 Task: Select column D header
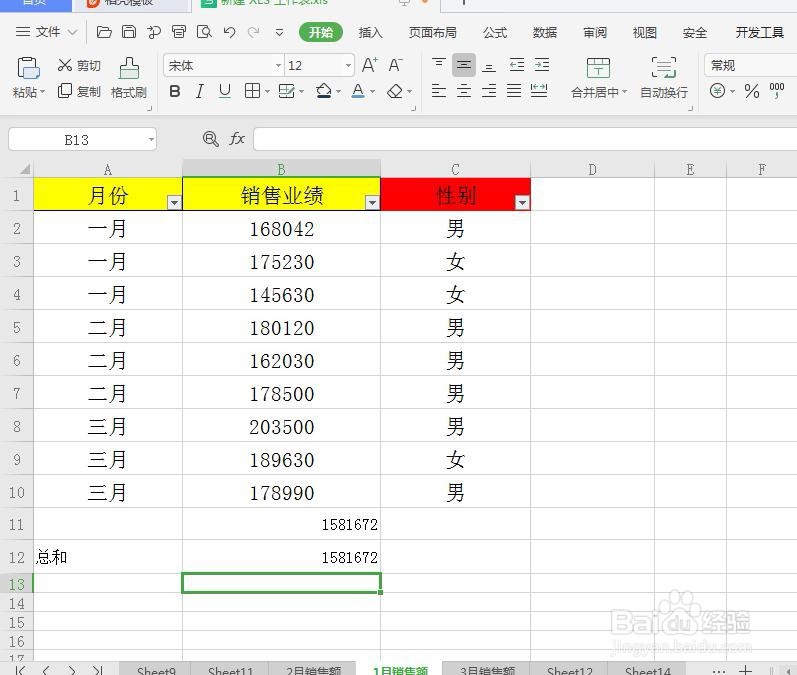click(x=592, y=169)
